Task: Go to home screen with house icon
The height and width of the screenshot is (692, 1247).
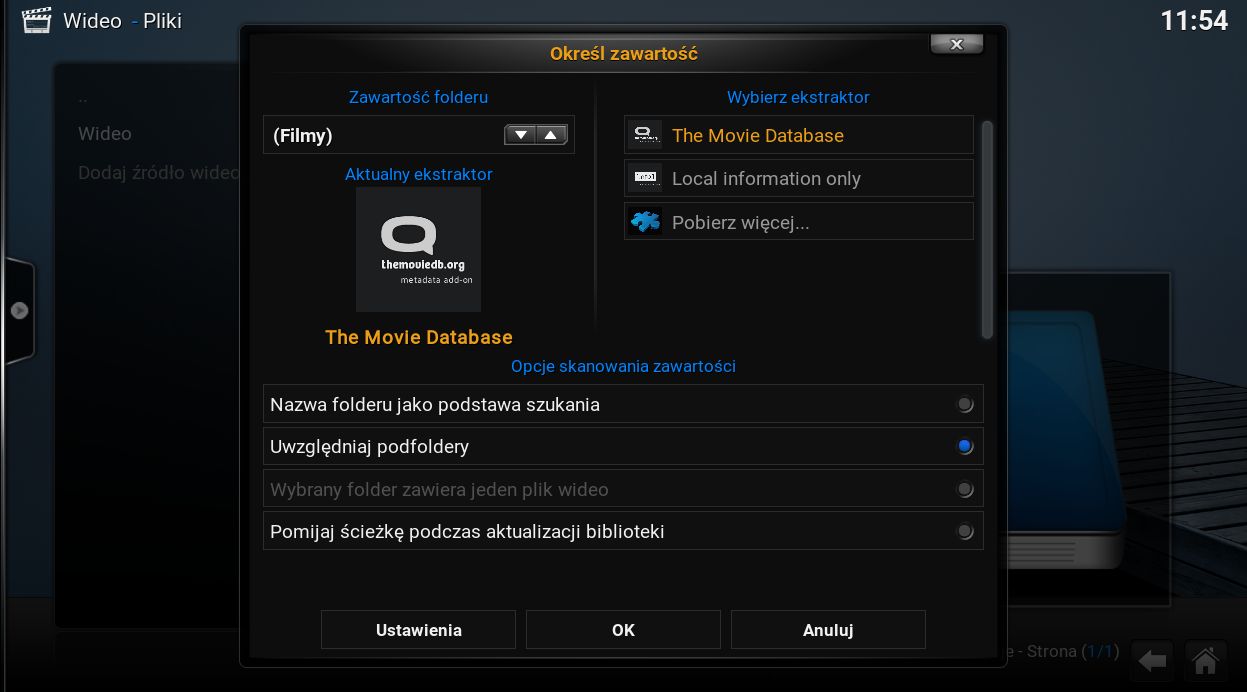Action: [x=1205, y=661]
